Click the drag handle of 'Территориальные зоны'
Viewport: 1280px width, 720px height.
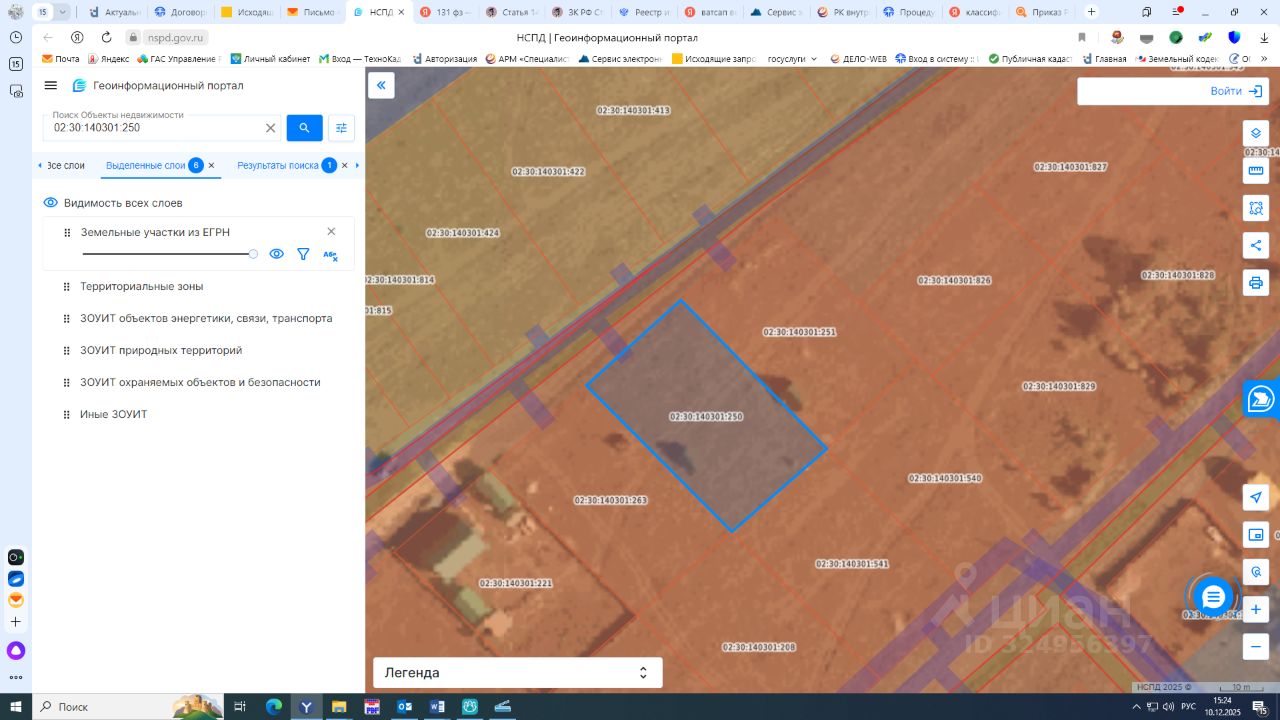(67, 287)
